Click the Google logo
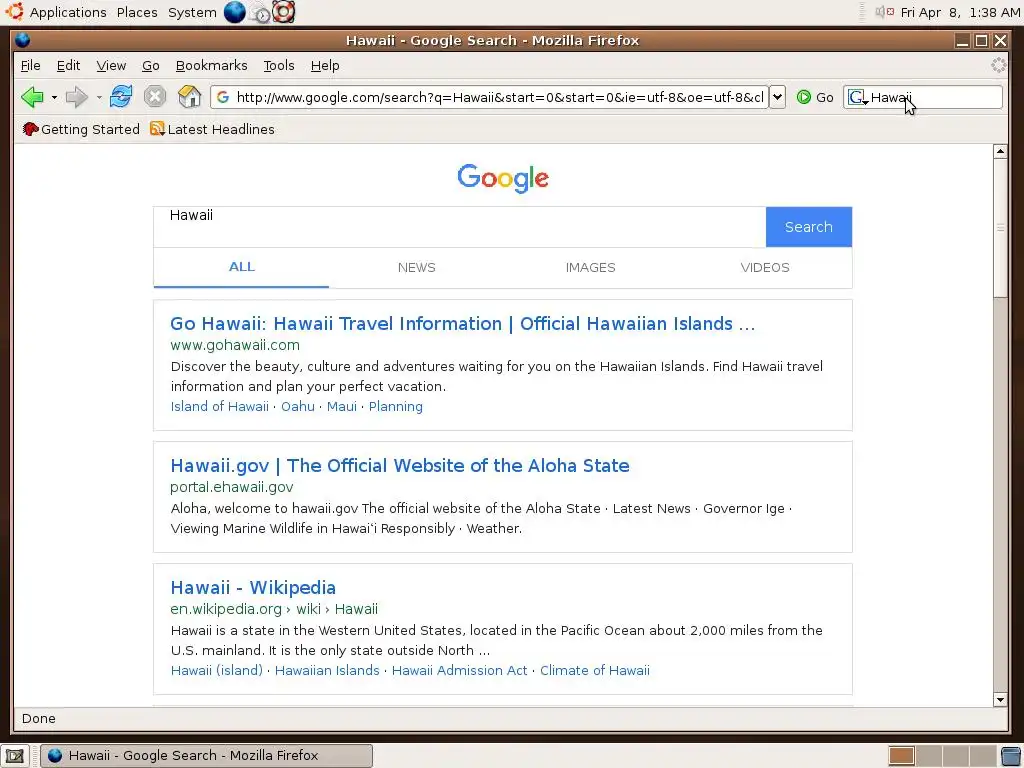This screenshot has width=1024, height=768. tap(503, 178)
